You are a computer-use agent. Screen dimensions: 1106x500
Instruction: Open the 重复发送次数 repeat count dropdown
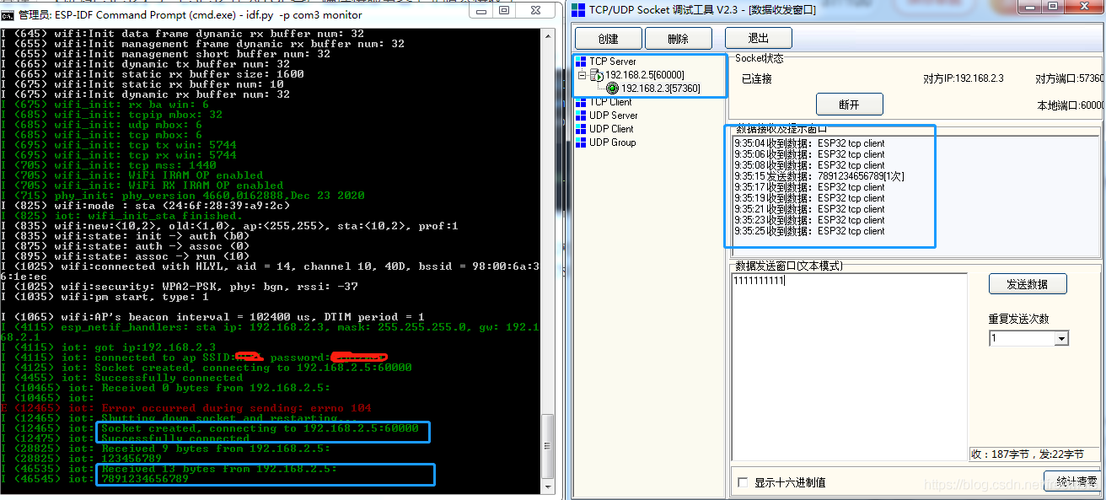[x=1062, y=339]
